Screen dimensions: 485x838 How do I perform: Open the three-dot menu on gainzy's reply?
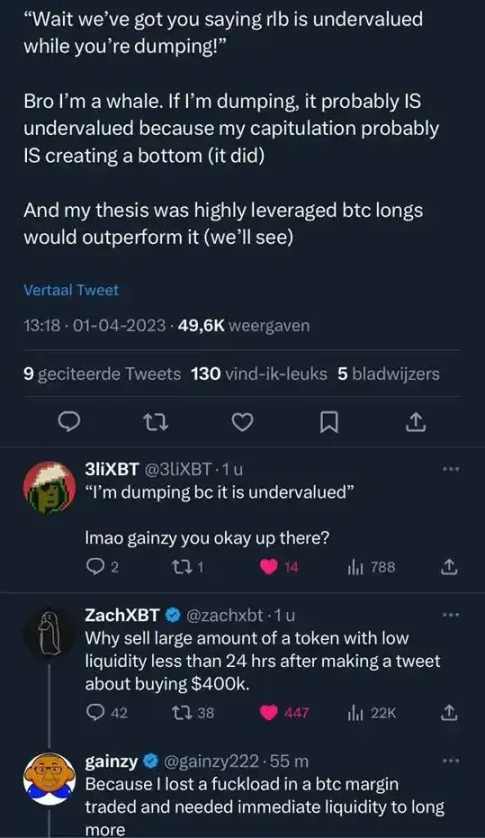coord(450,761)
